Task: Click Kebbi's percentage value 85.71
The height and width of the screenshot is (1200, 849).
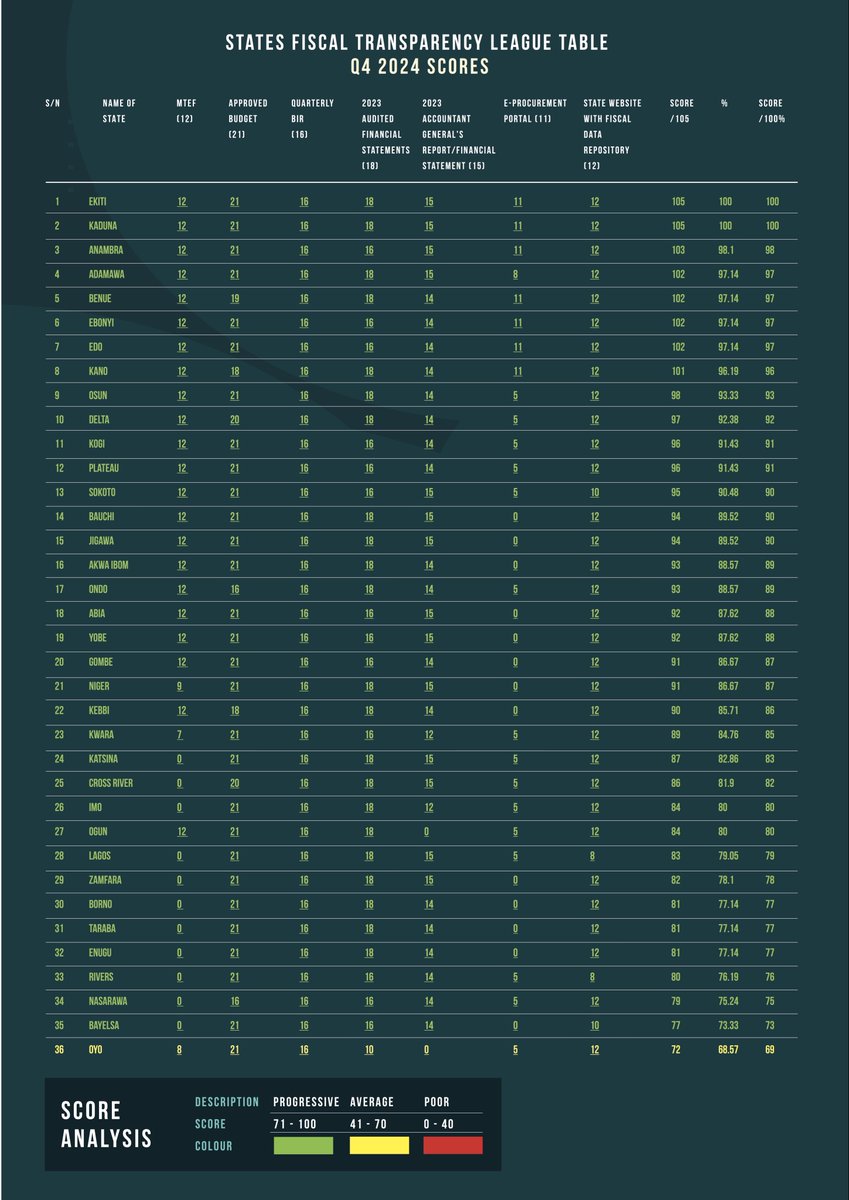Action: (x=729, y=710)
